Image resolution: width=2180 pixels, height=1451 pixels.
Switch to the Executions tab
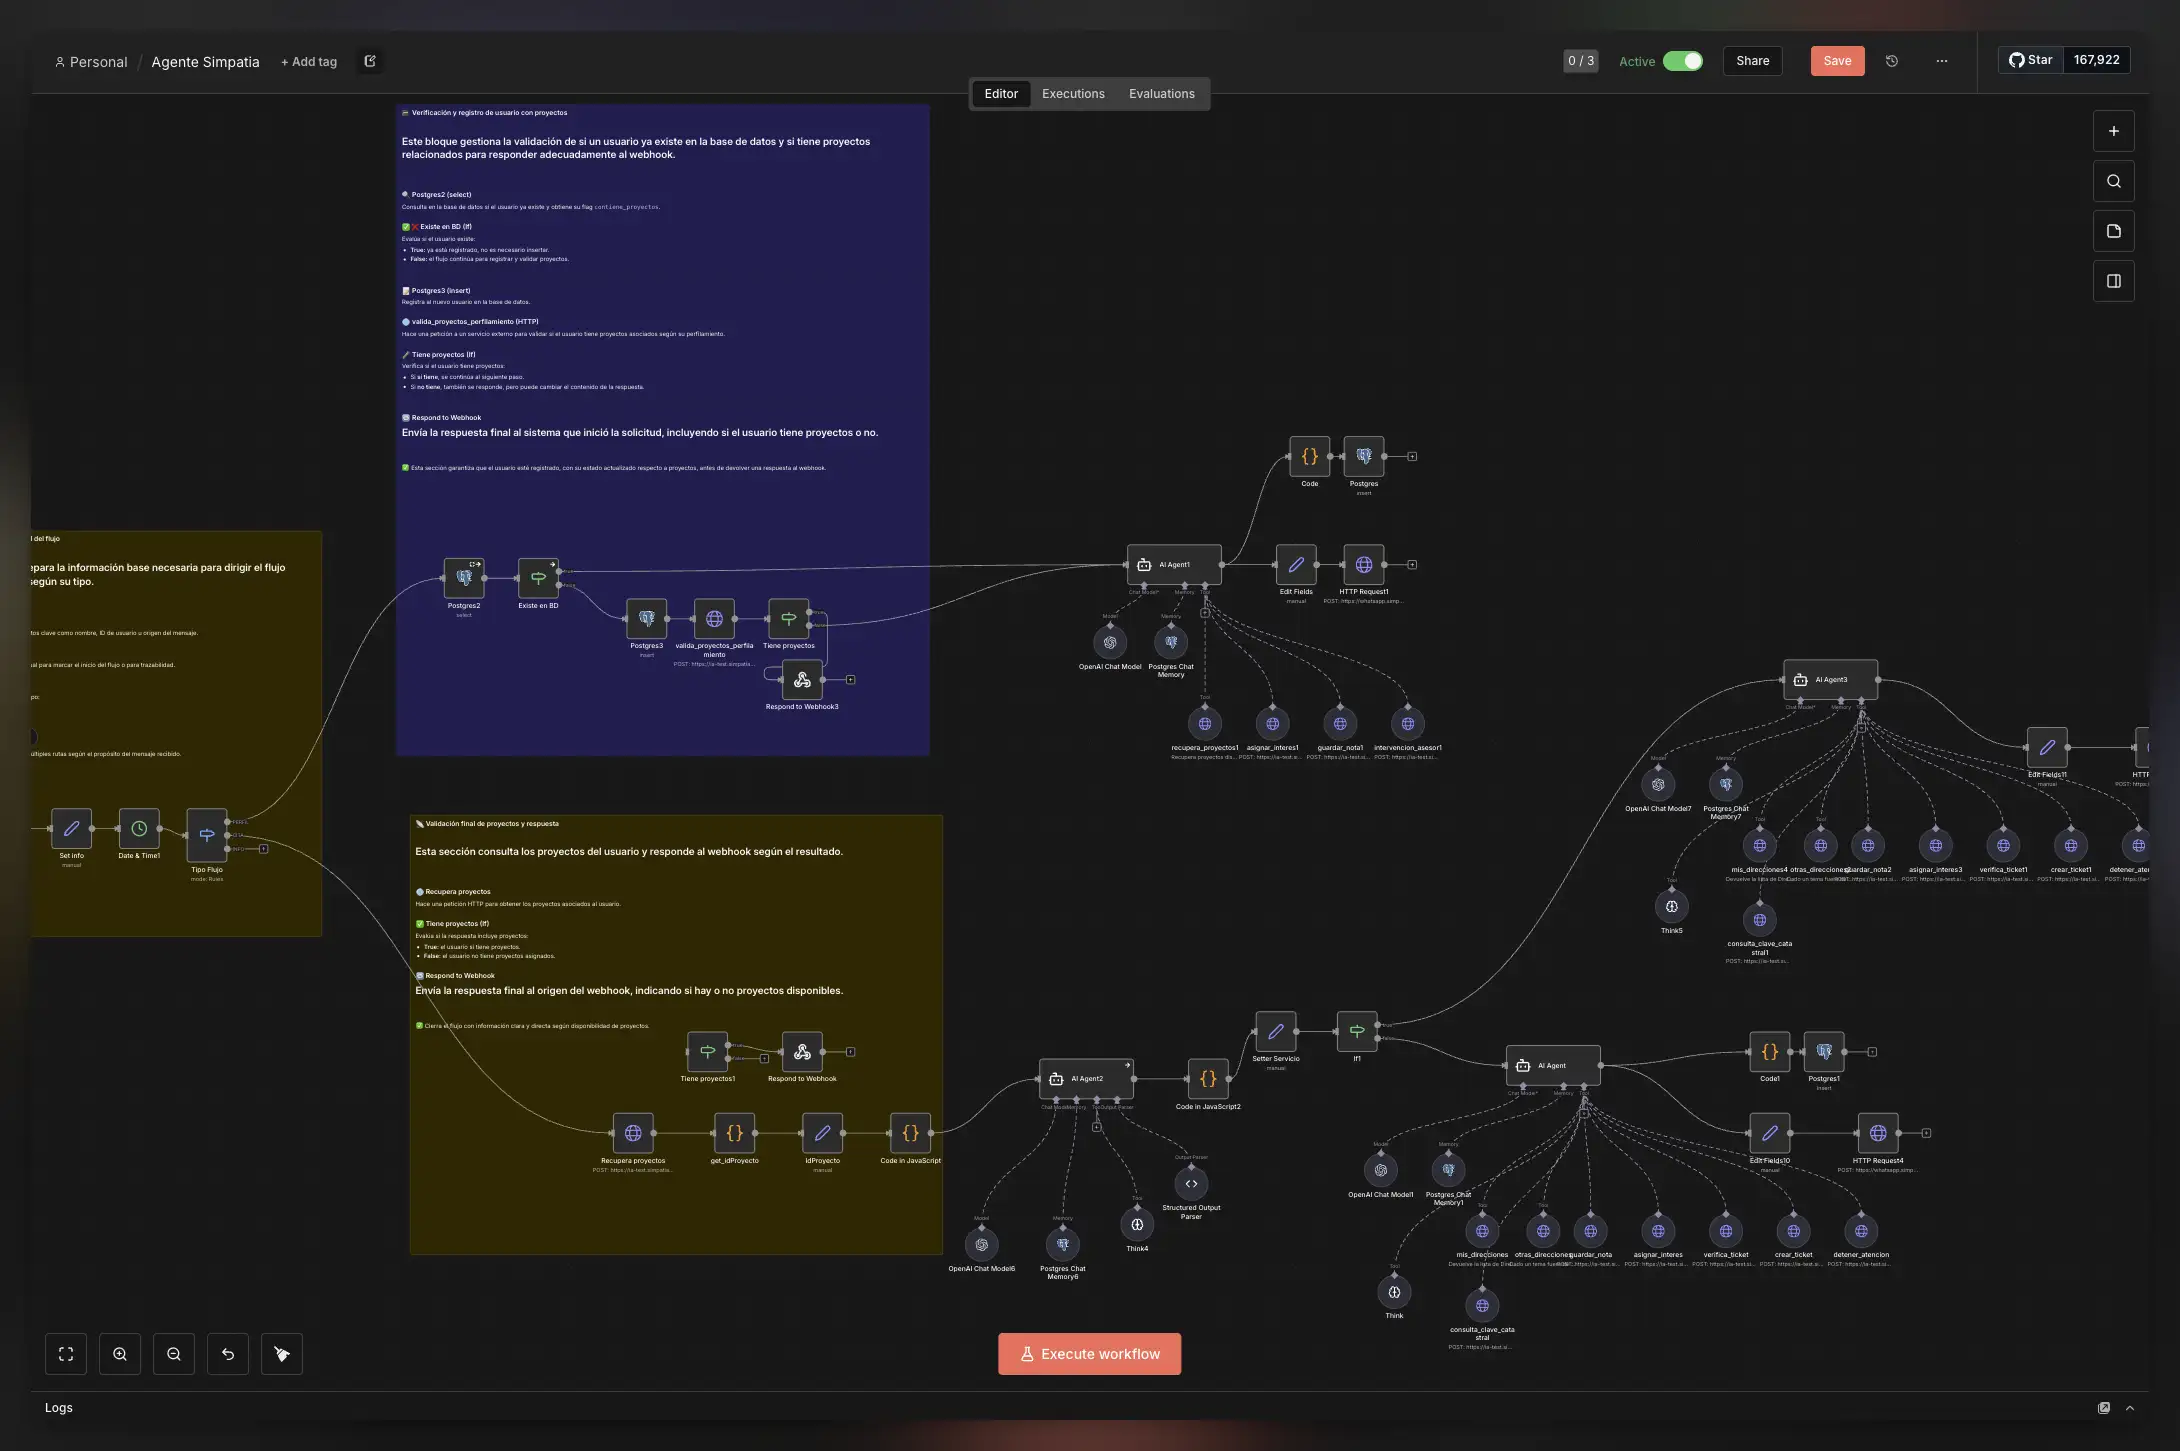[1073, 94]
